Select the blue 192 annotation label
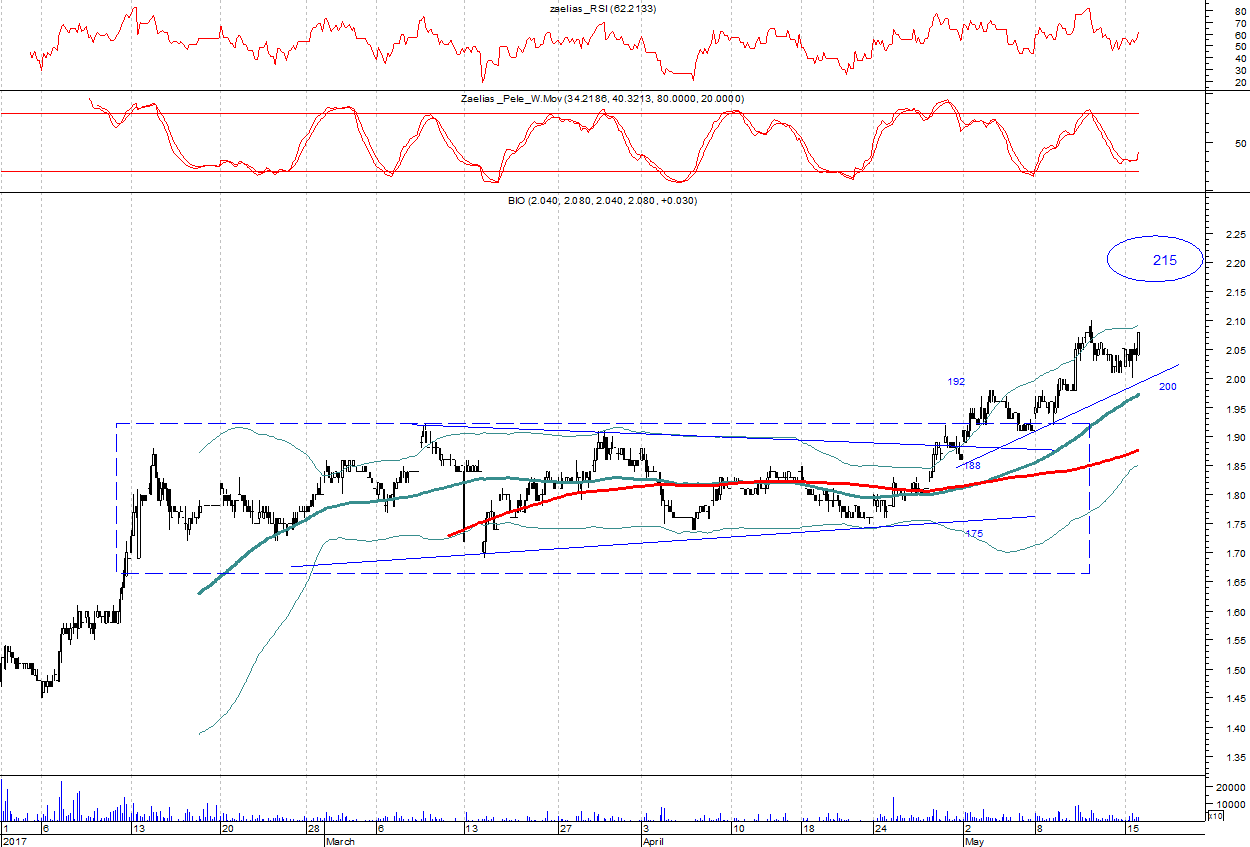The height and width of the screenshot is (847, 1250). pos(956,382)
